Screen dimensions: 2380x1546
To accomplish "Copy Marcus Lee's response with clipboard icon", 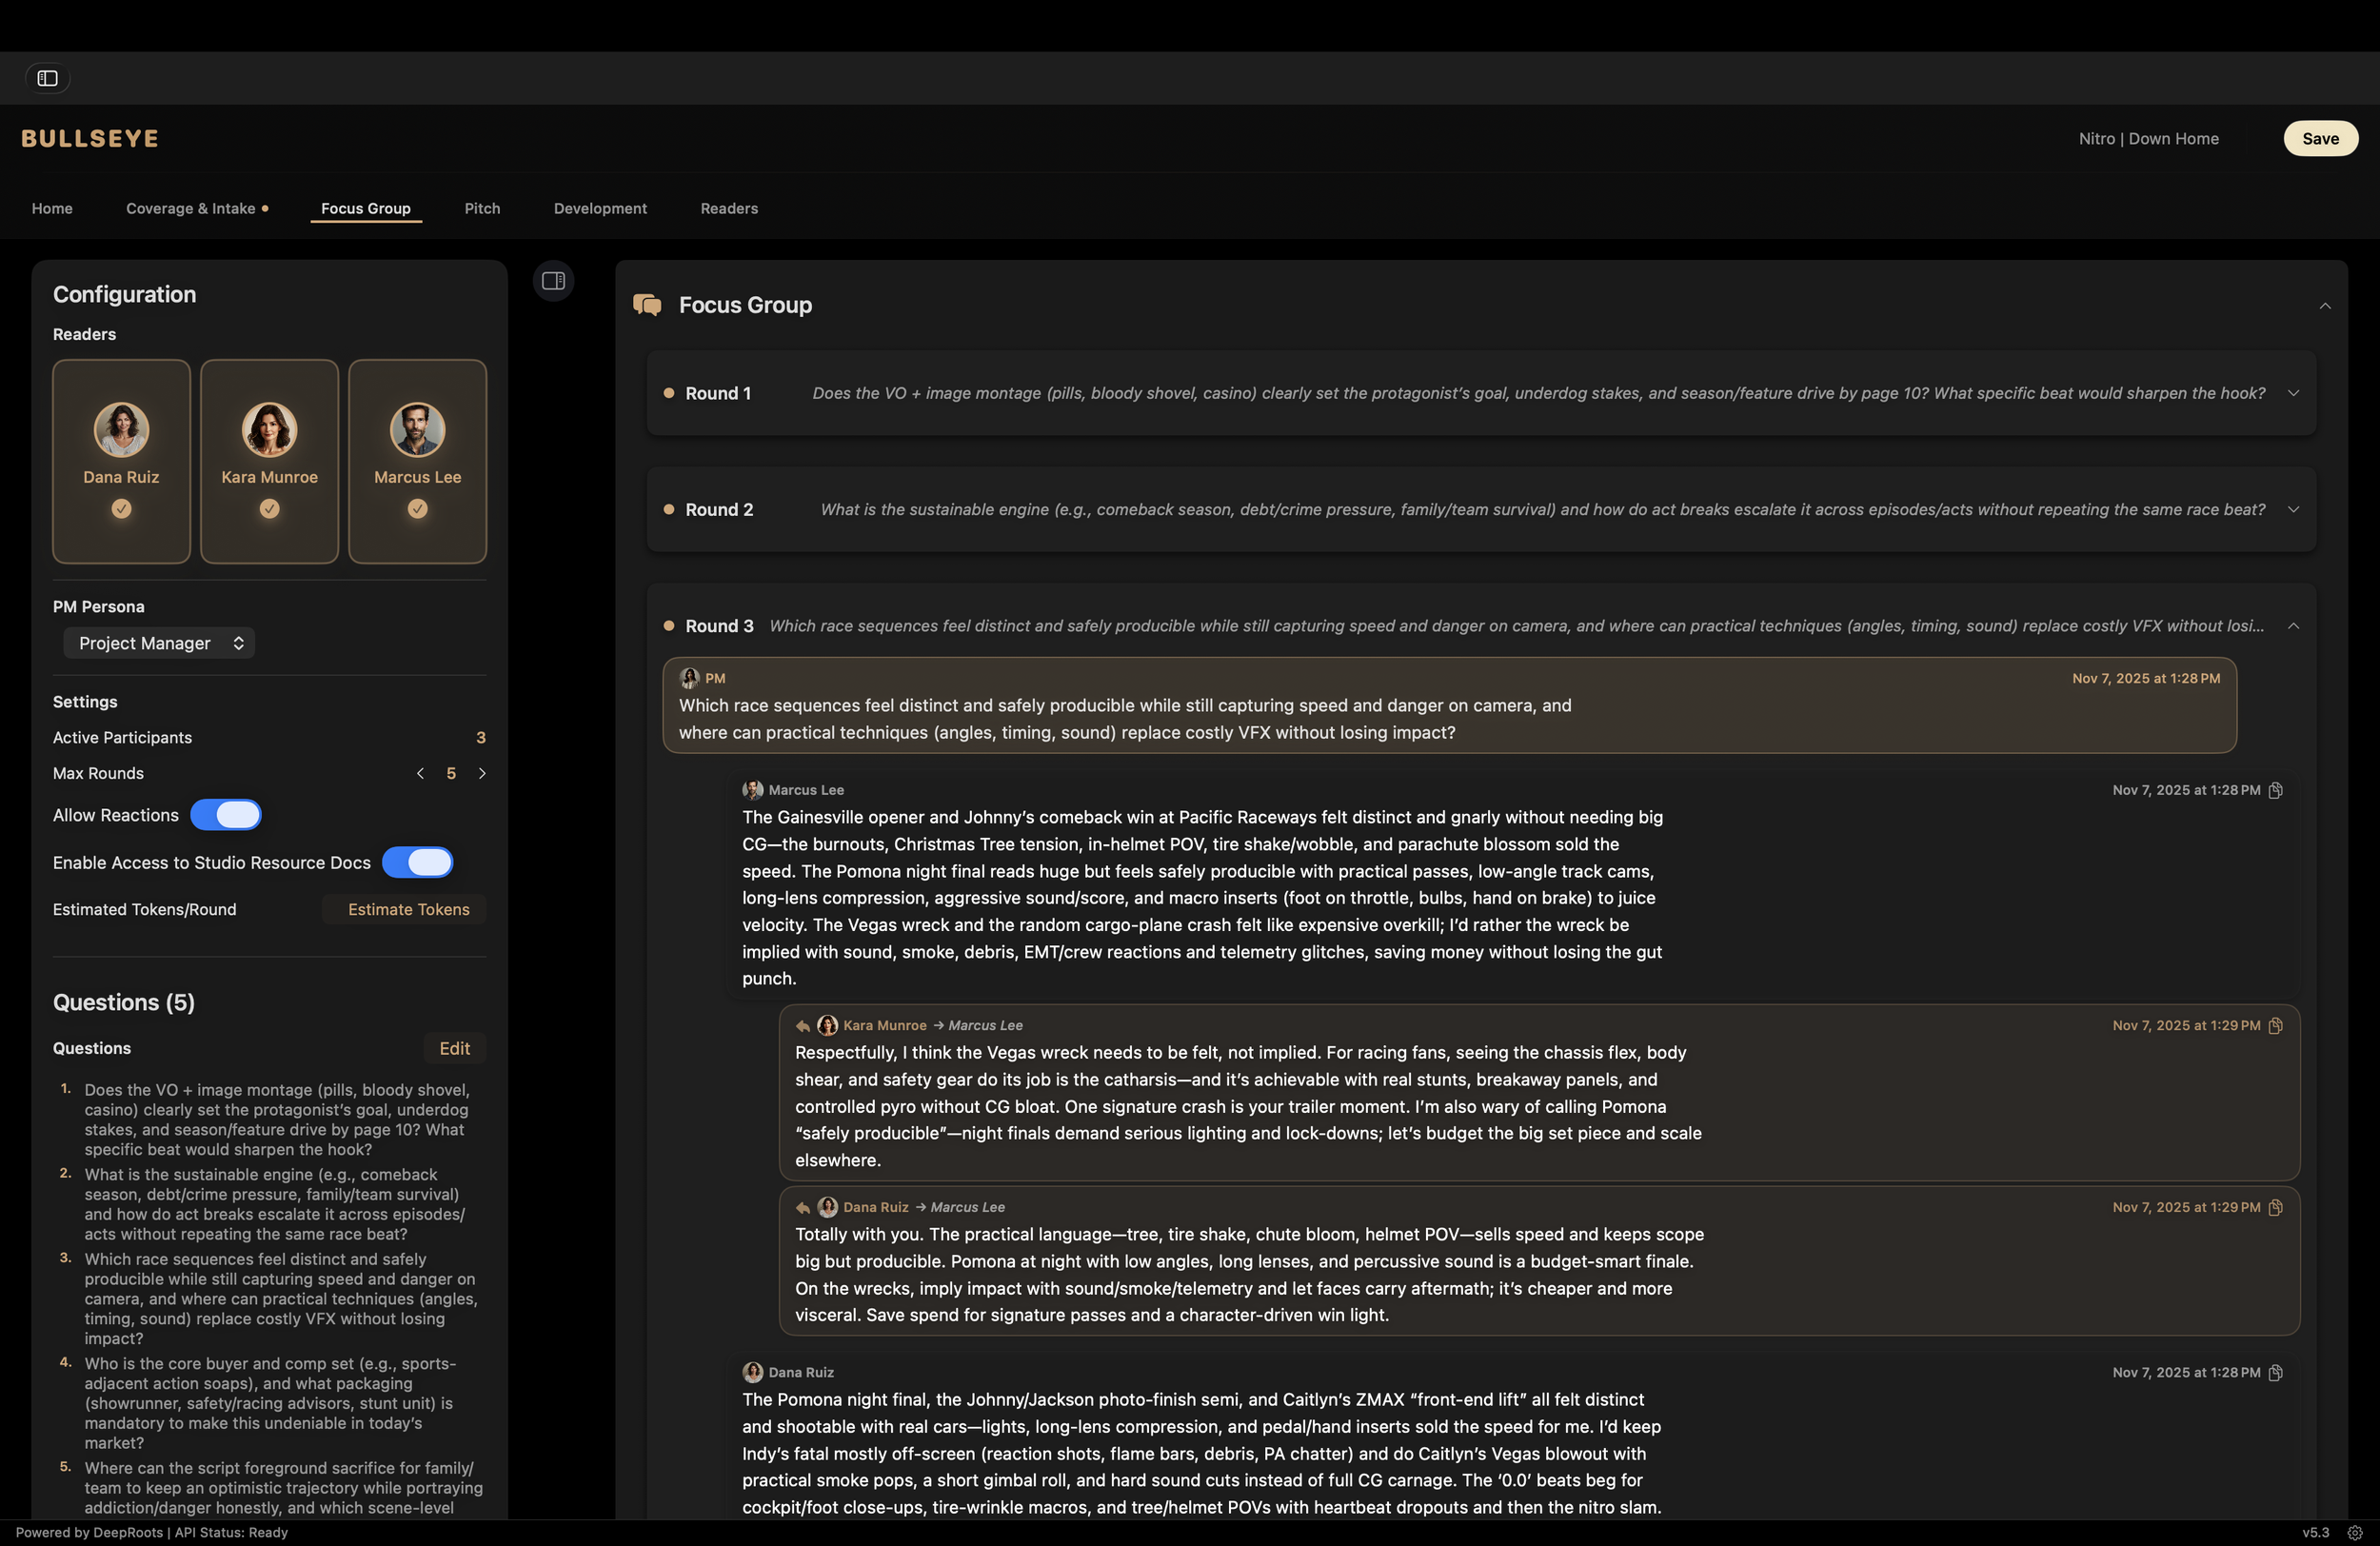I will [2275, 790].
